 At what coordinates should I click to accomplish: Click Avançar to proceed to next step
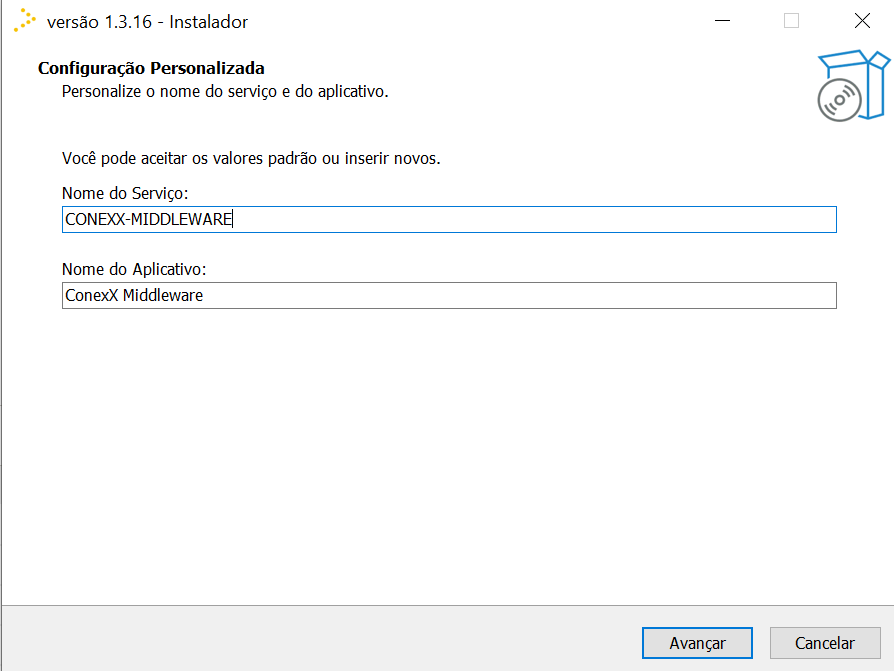(697, 643)
